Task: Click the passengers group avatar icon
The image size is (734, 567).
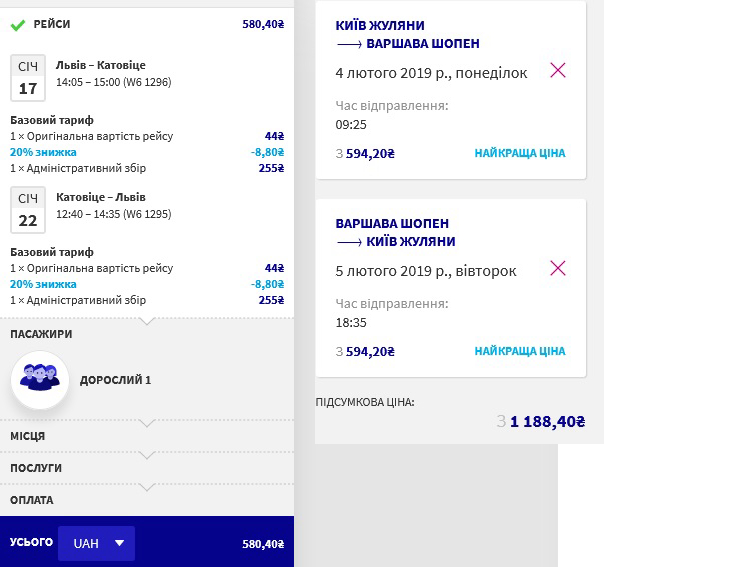Action: (x=40, y=380)
